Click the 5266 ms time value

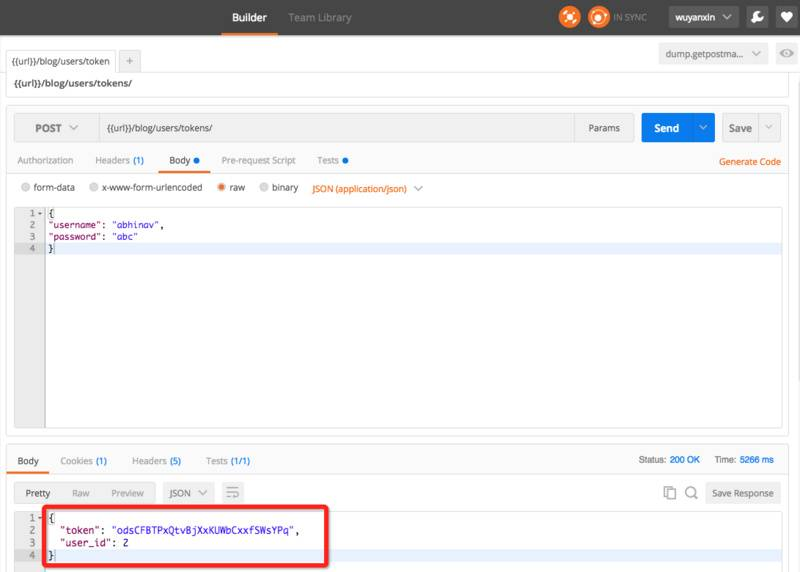757,460
